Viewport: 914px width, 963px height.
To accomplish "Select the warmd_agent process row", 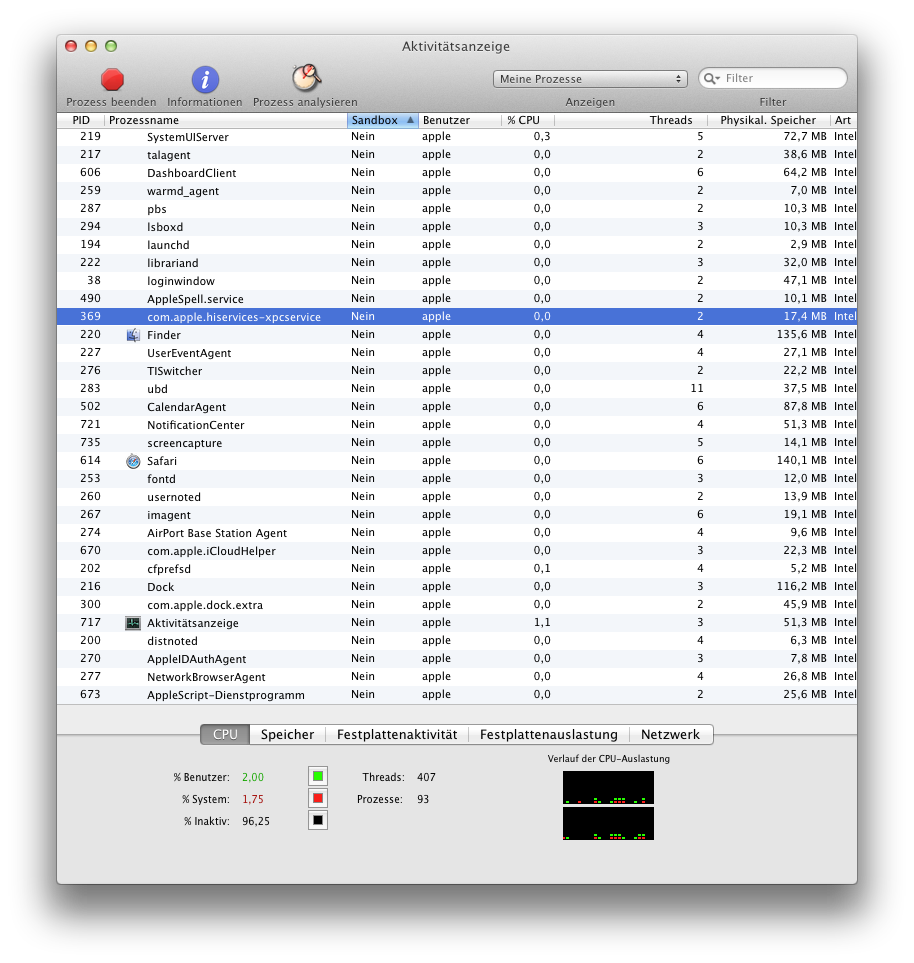I will tap(457, 191).
